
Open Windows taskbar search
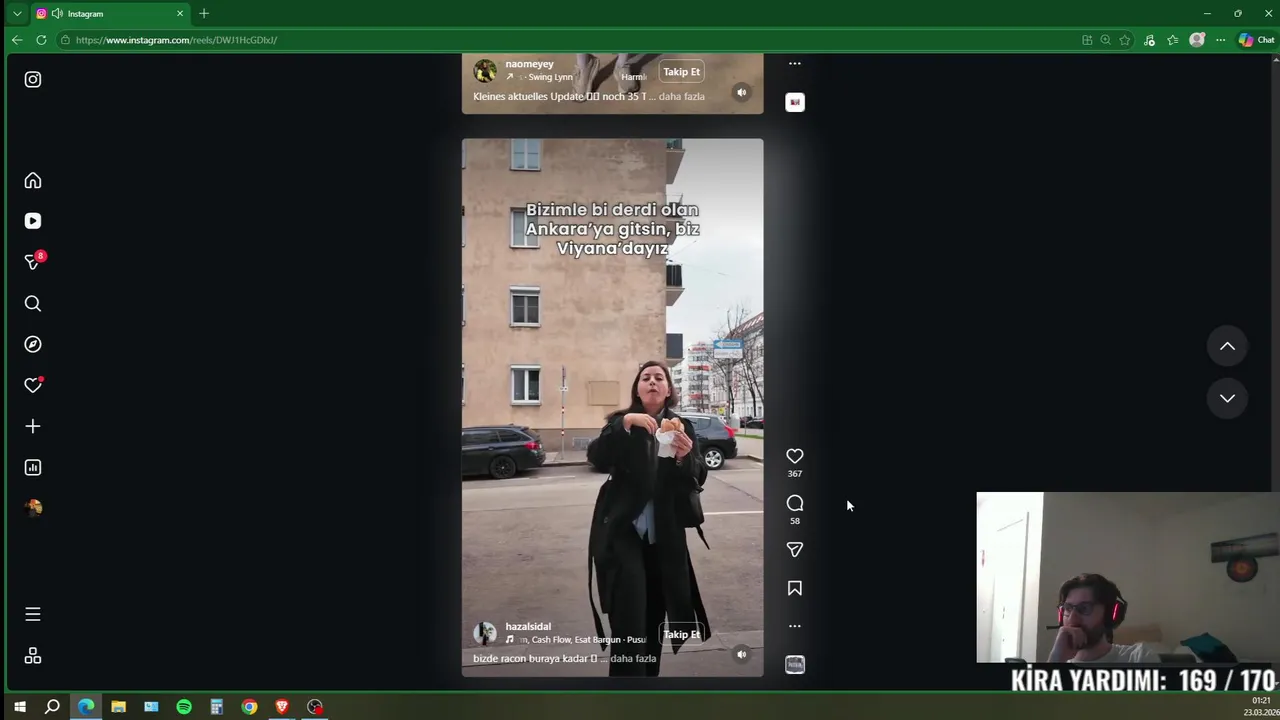(x=52, y=707)
